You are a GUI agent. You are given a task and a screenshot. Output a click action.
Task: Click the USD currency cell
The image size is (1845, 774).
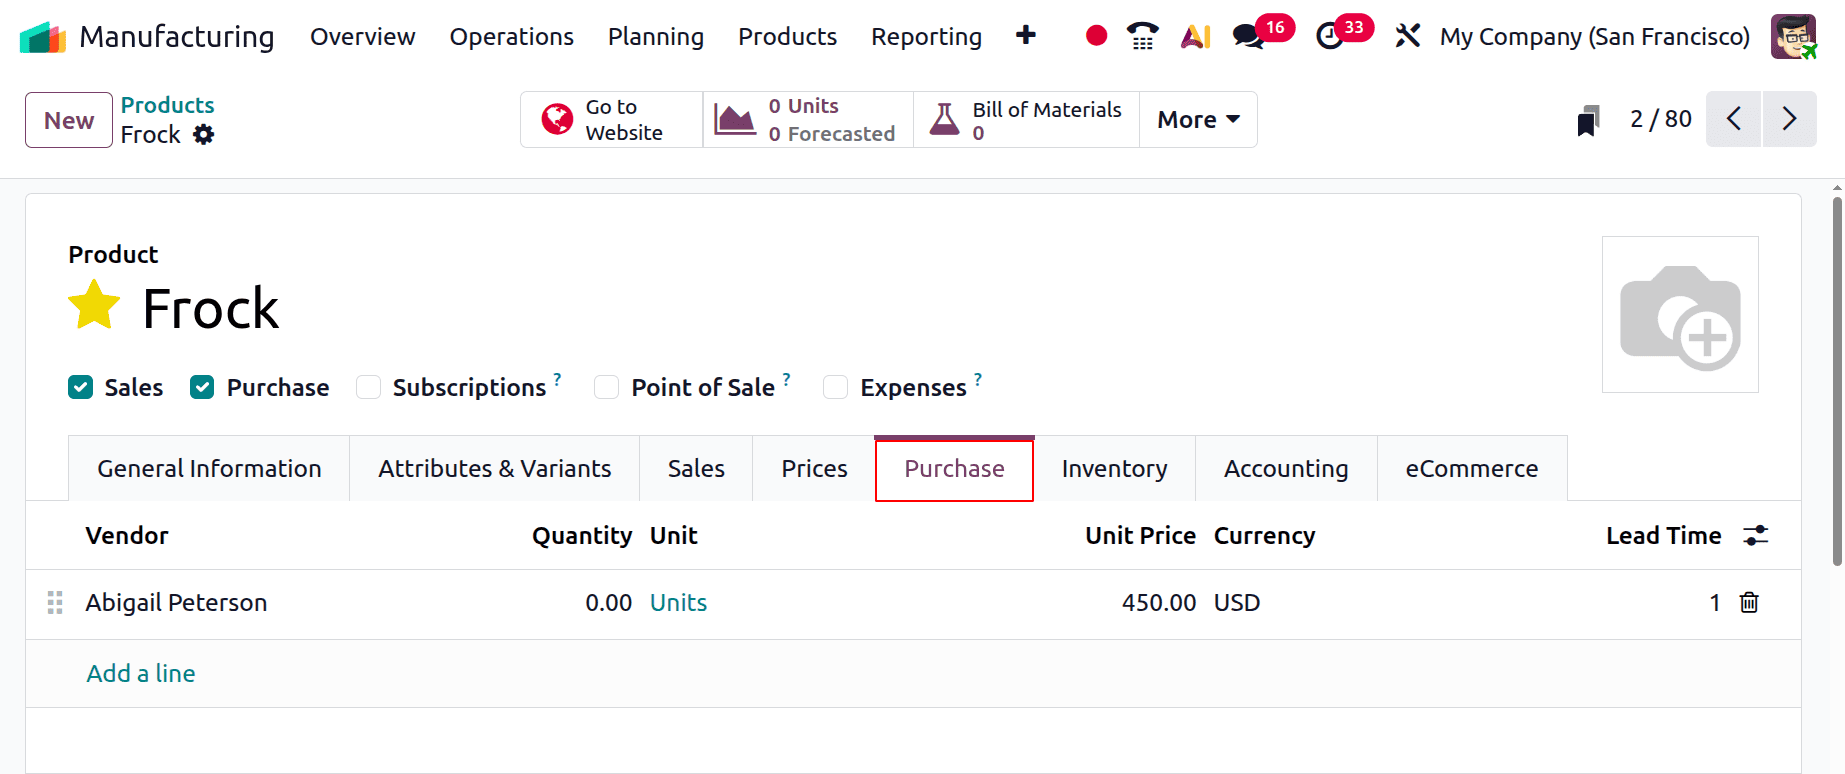point(1237,602)
